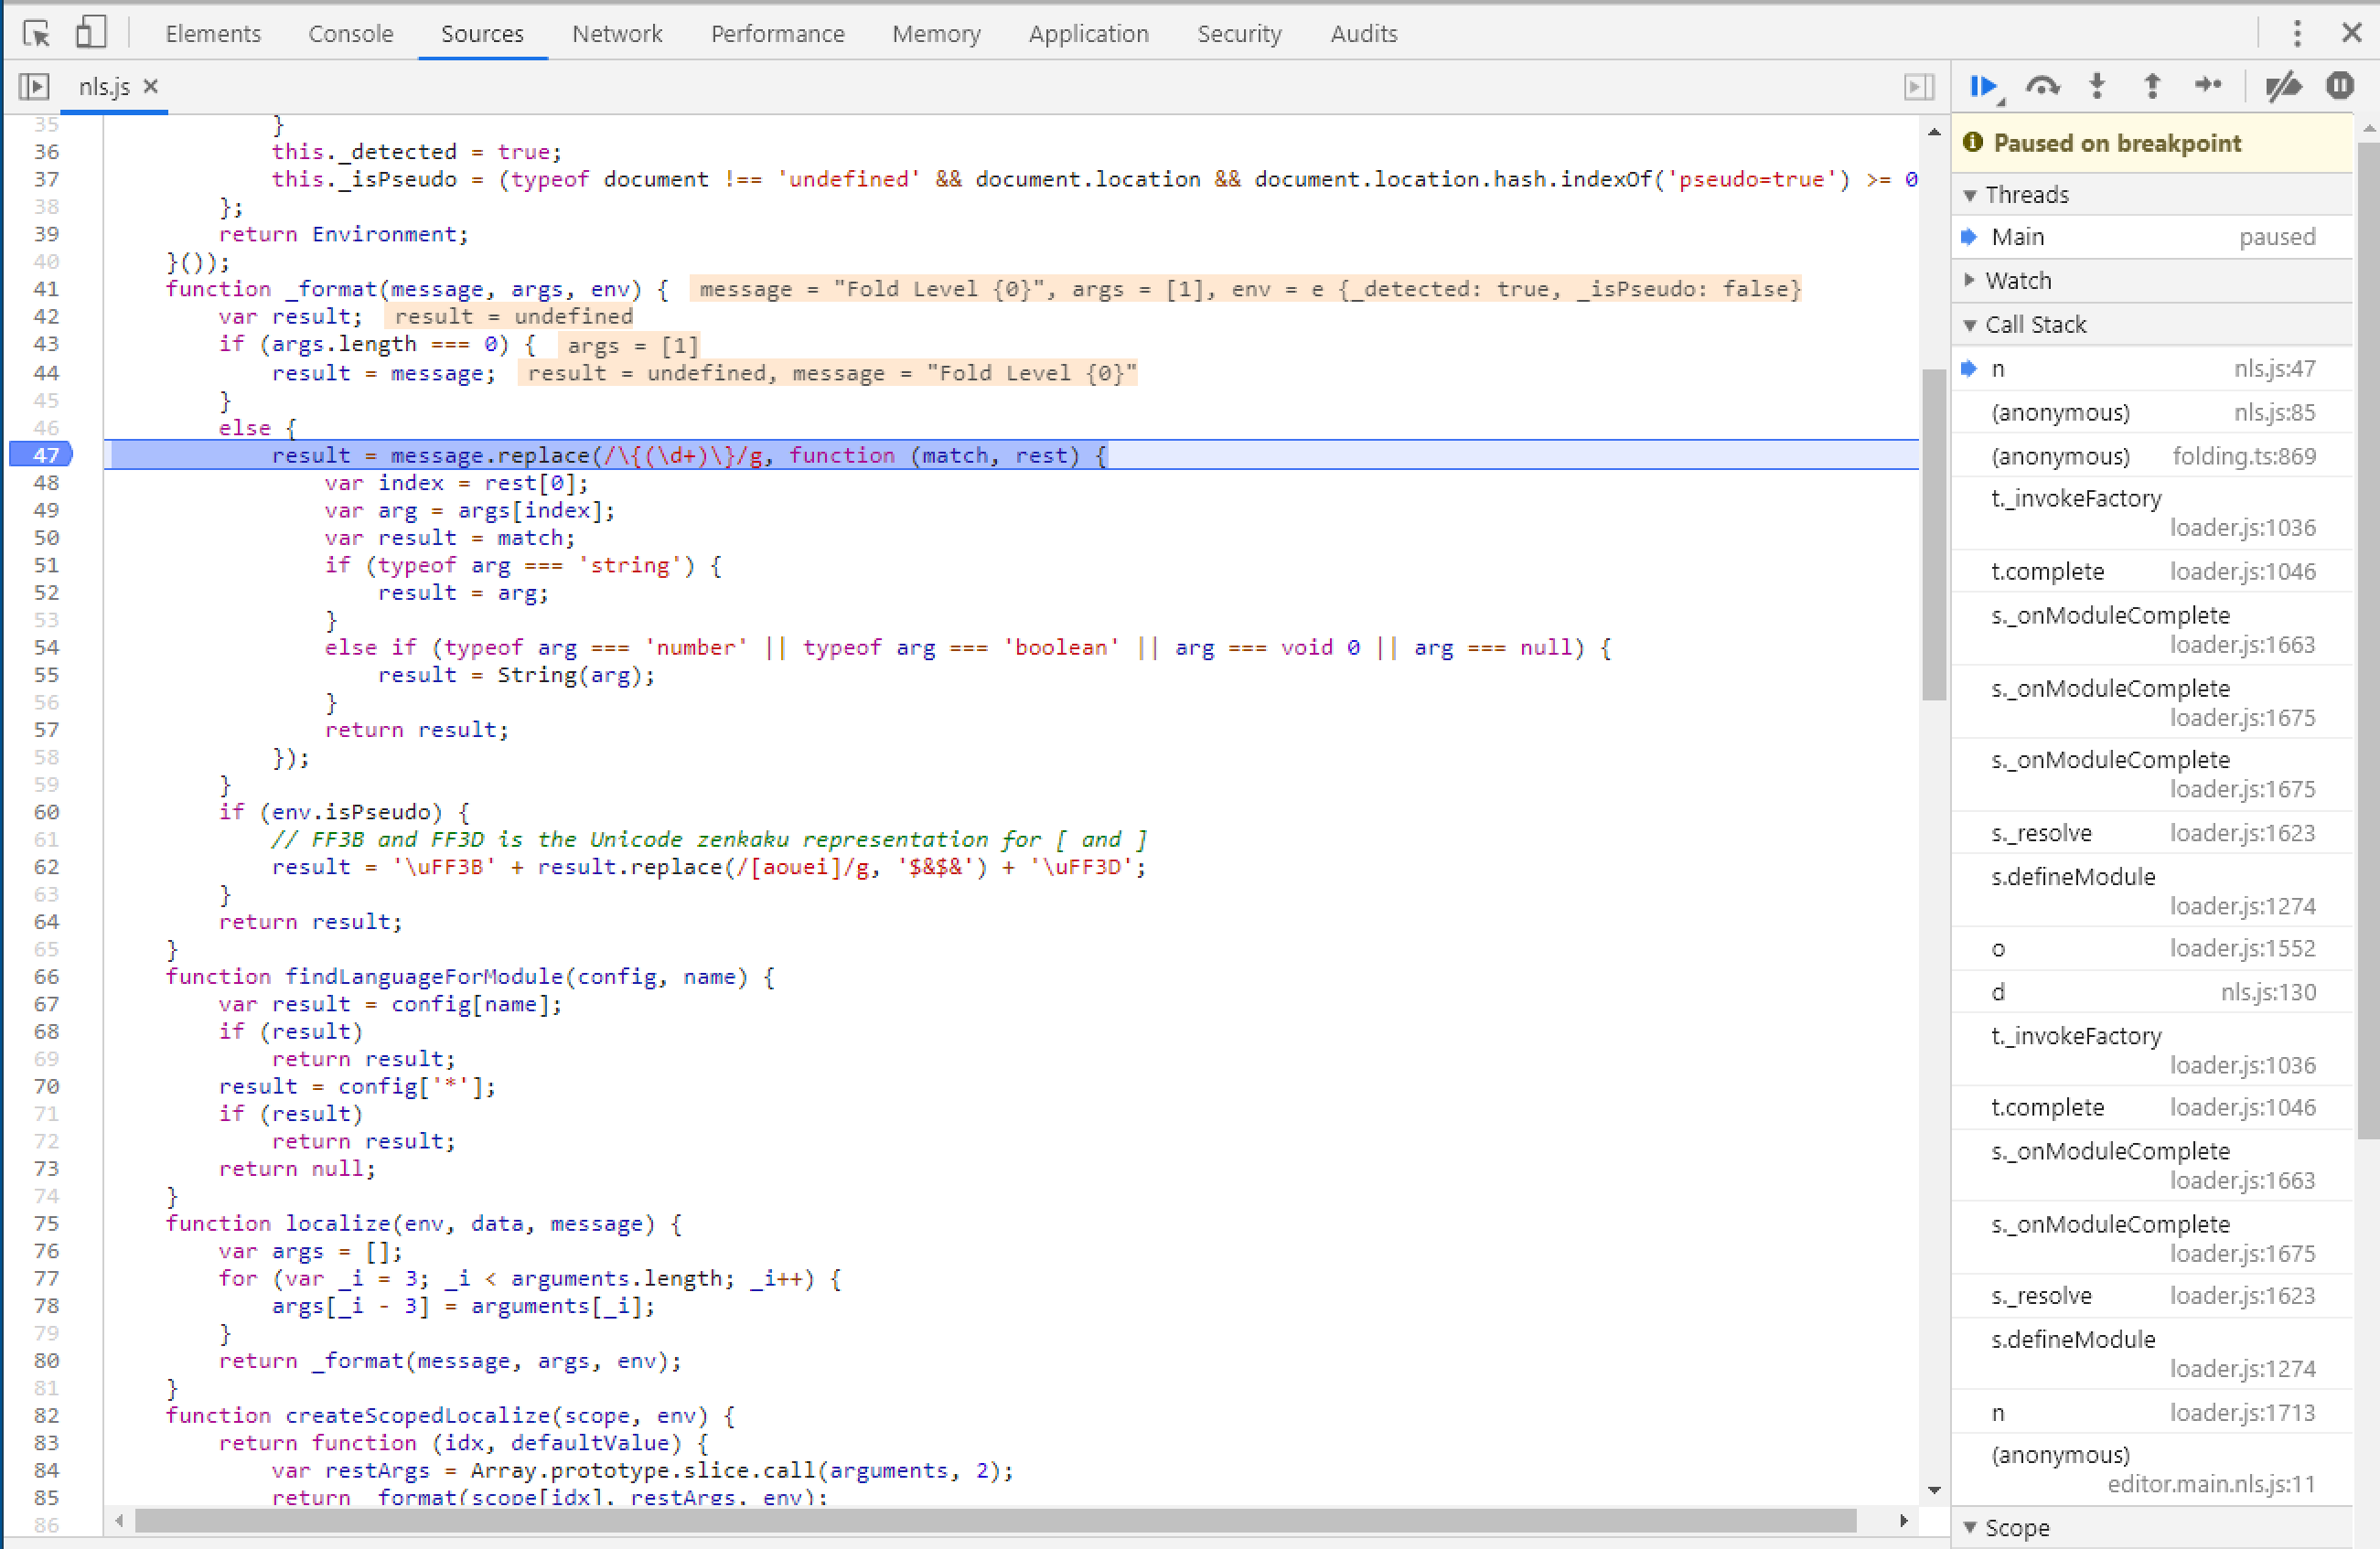Click editor vertical scrollbar up arrow
The image size is (2380, 1549).
1934,131
